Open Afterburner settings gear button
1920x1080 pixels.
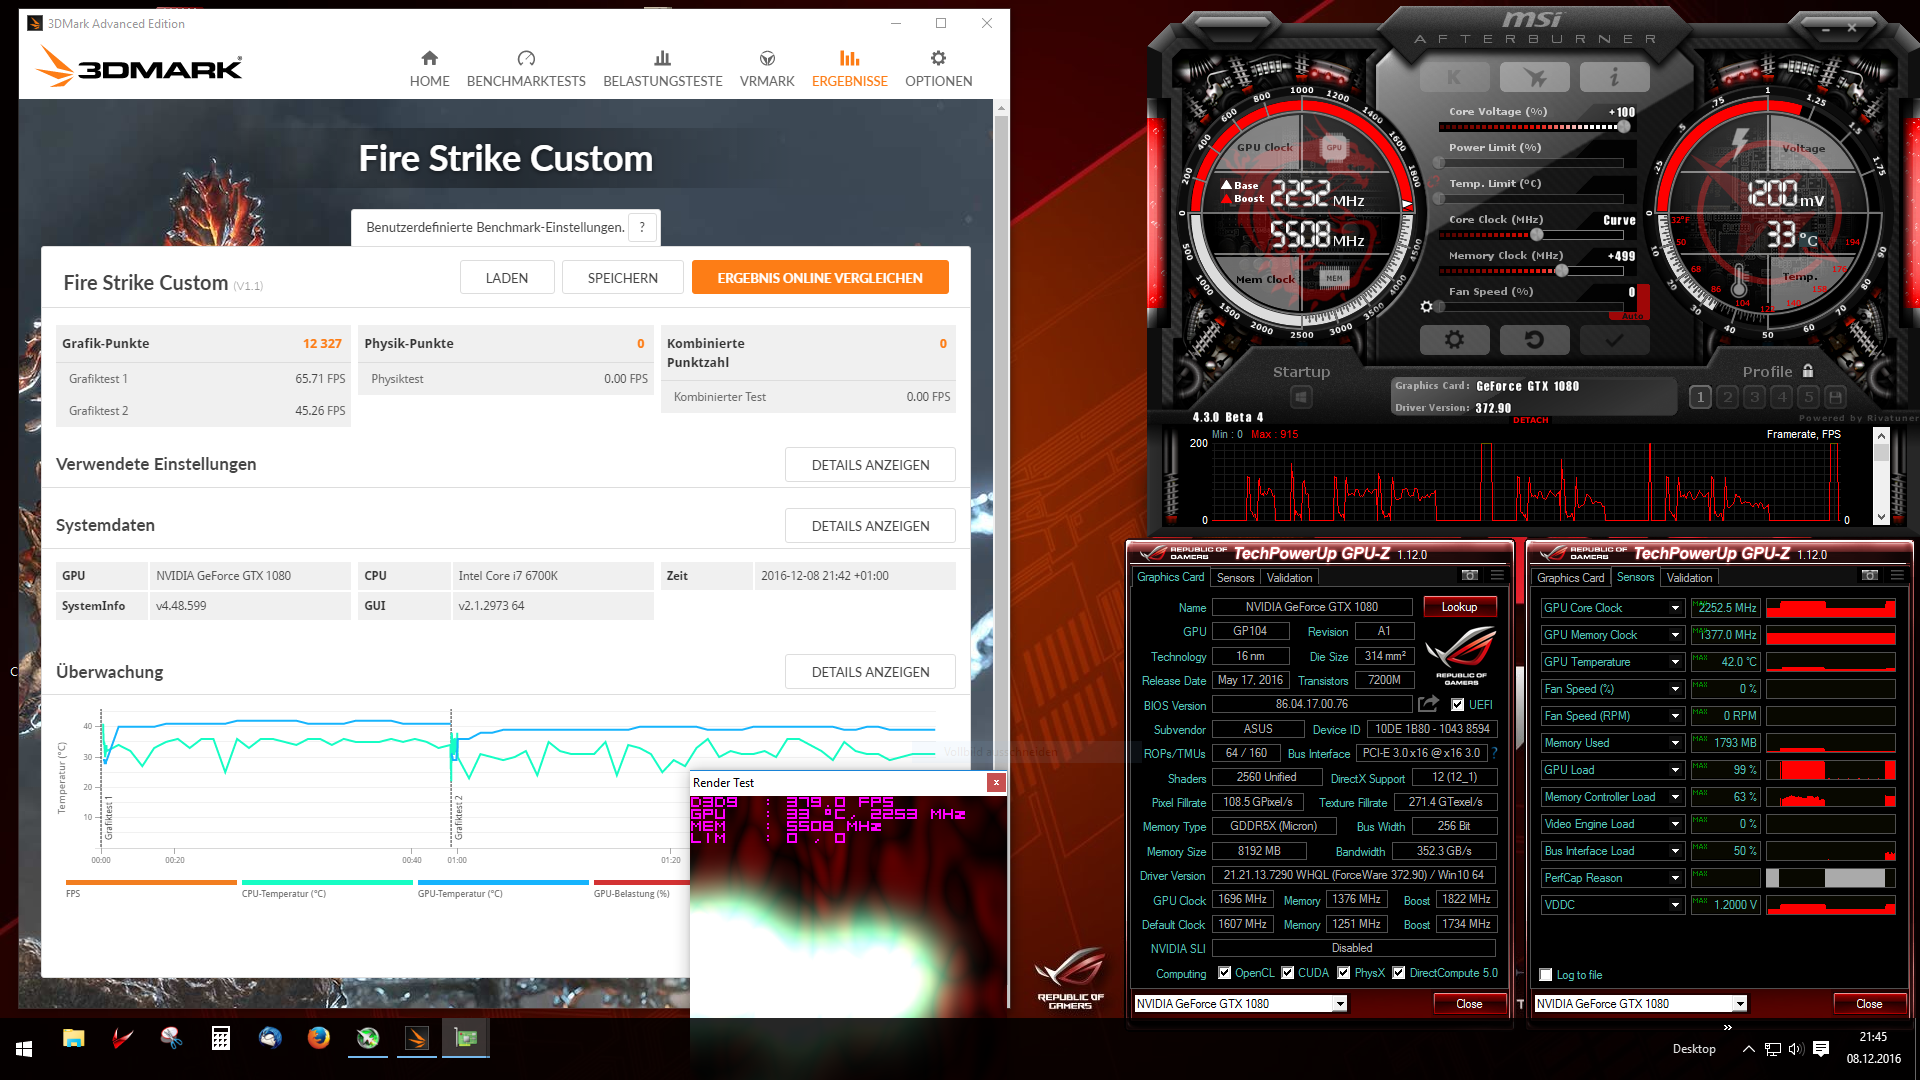coord(1454,340)
